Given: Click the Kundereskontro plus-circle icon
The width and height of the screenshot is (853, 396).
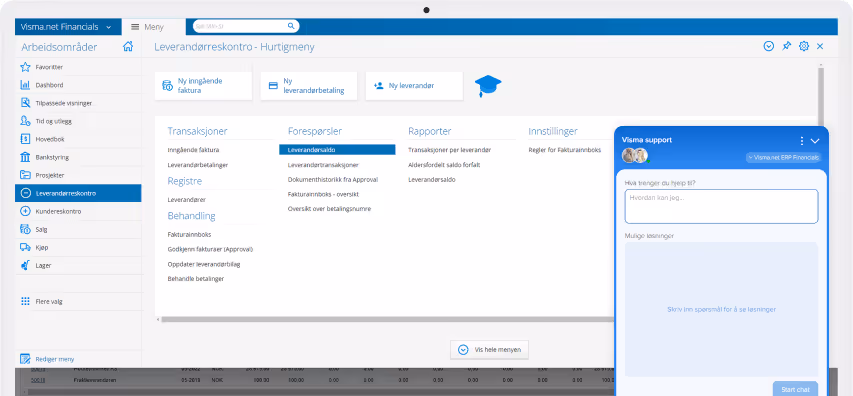Looking at the screenshot, I should tap(25, 211).
